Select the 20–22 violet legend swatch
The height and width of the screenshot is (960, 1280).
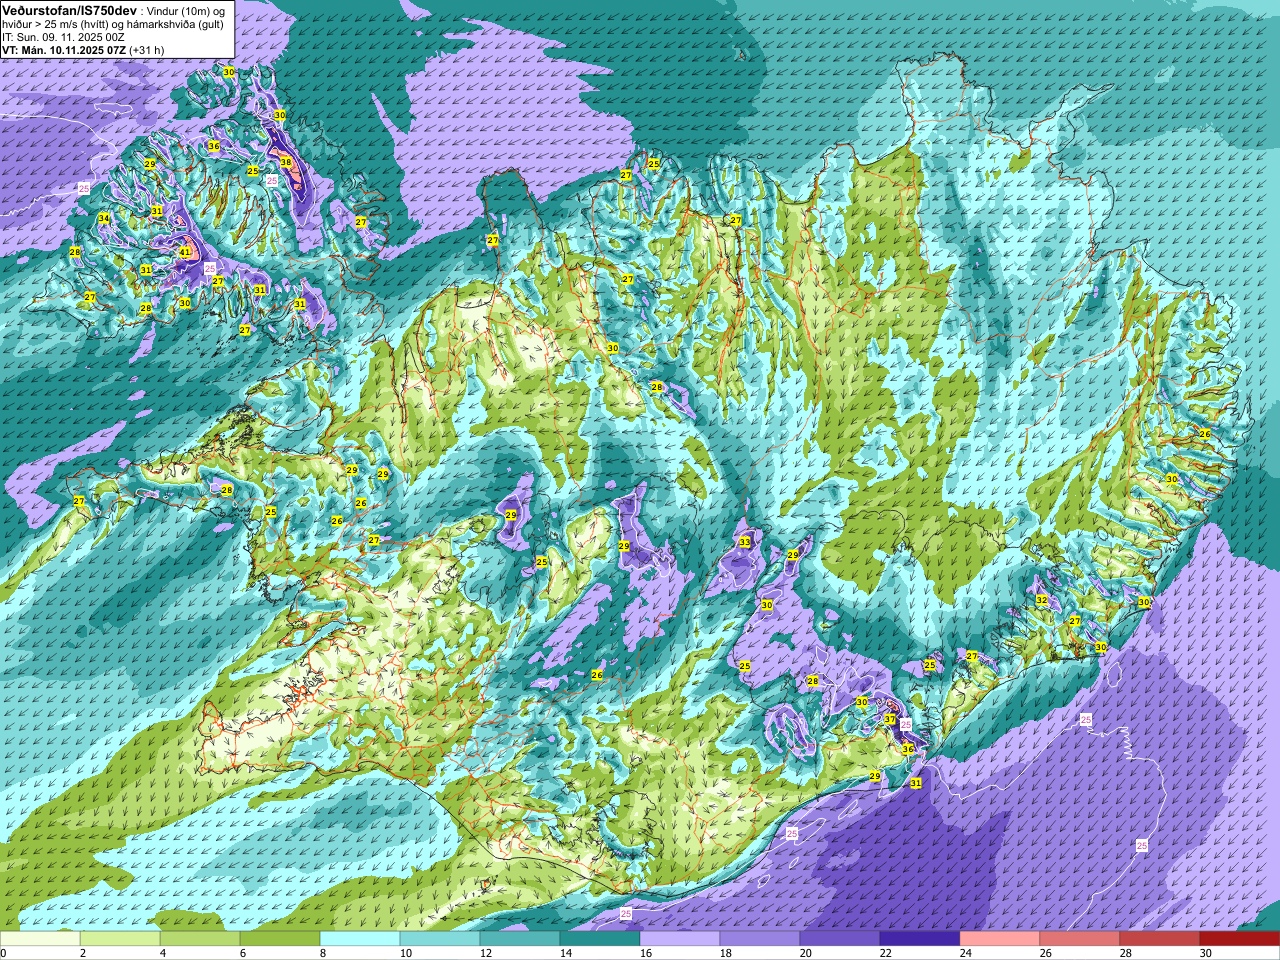[840, 939]
